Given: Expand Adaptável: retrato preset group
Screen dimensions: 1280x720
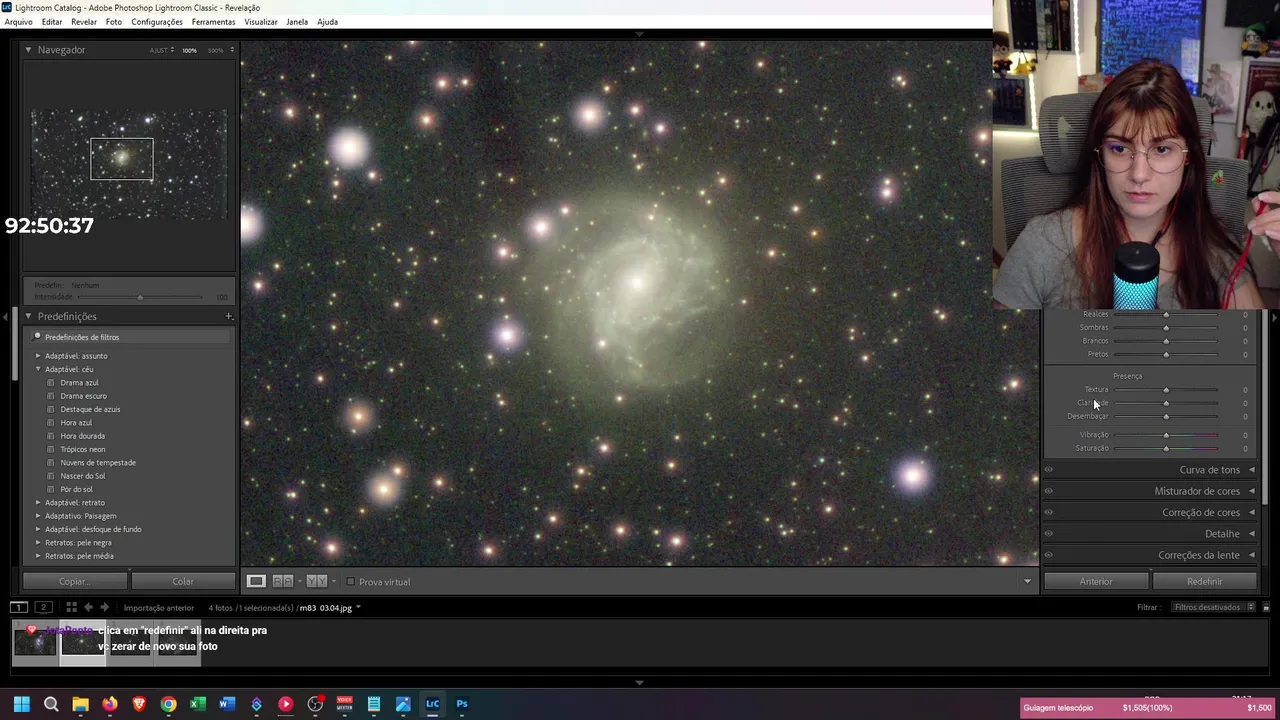Looking at the screenshot, I should click(38, 502).
